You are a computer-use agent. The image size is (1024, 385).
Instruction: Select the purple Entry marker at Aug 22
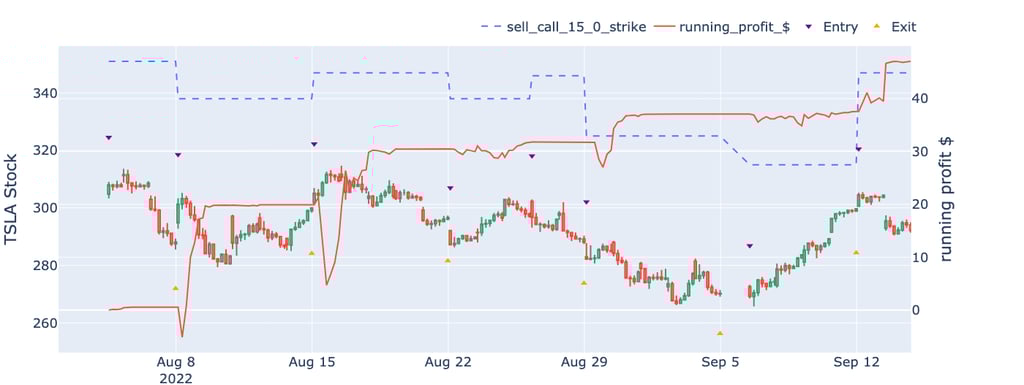[x=450, y=188]
